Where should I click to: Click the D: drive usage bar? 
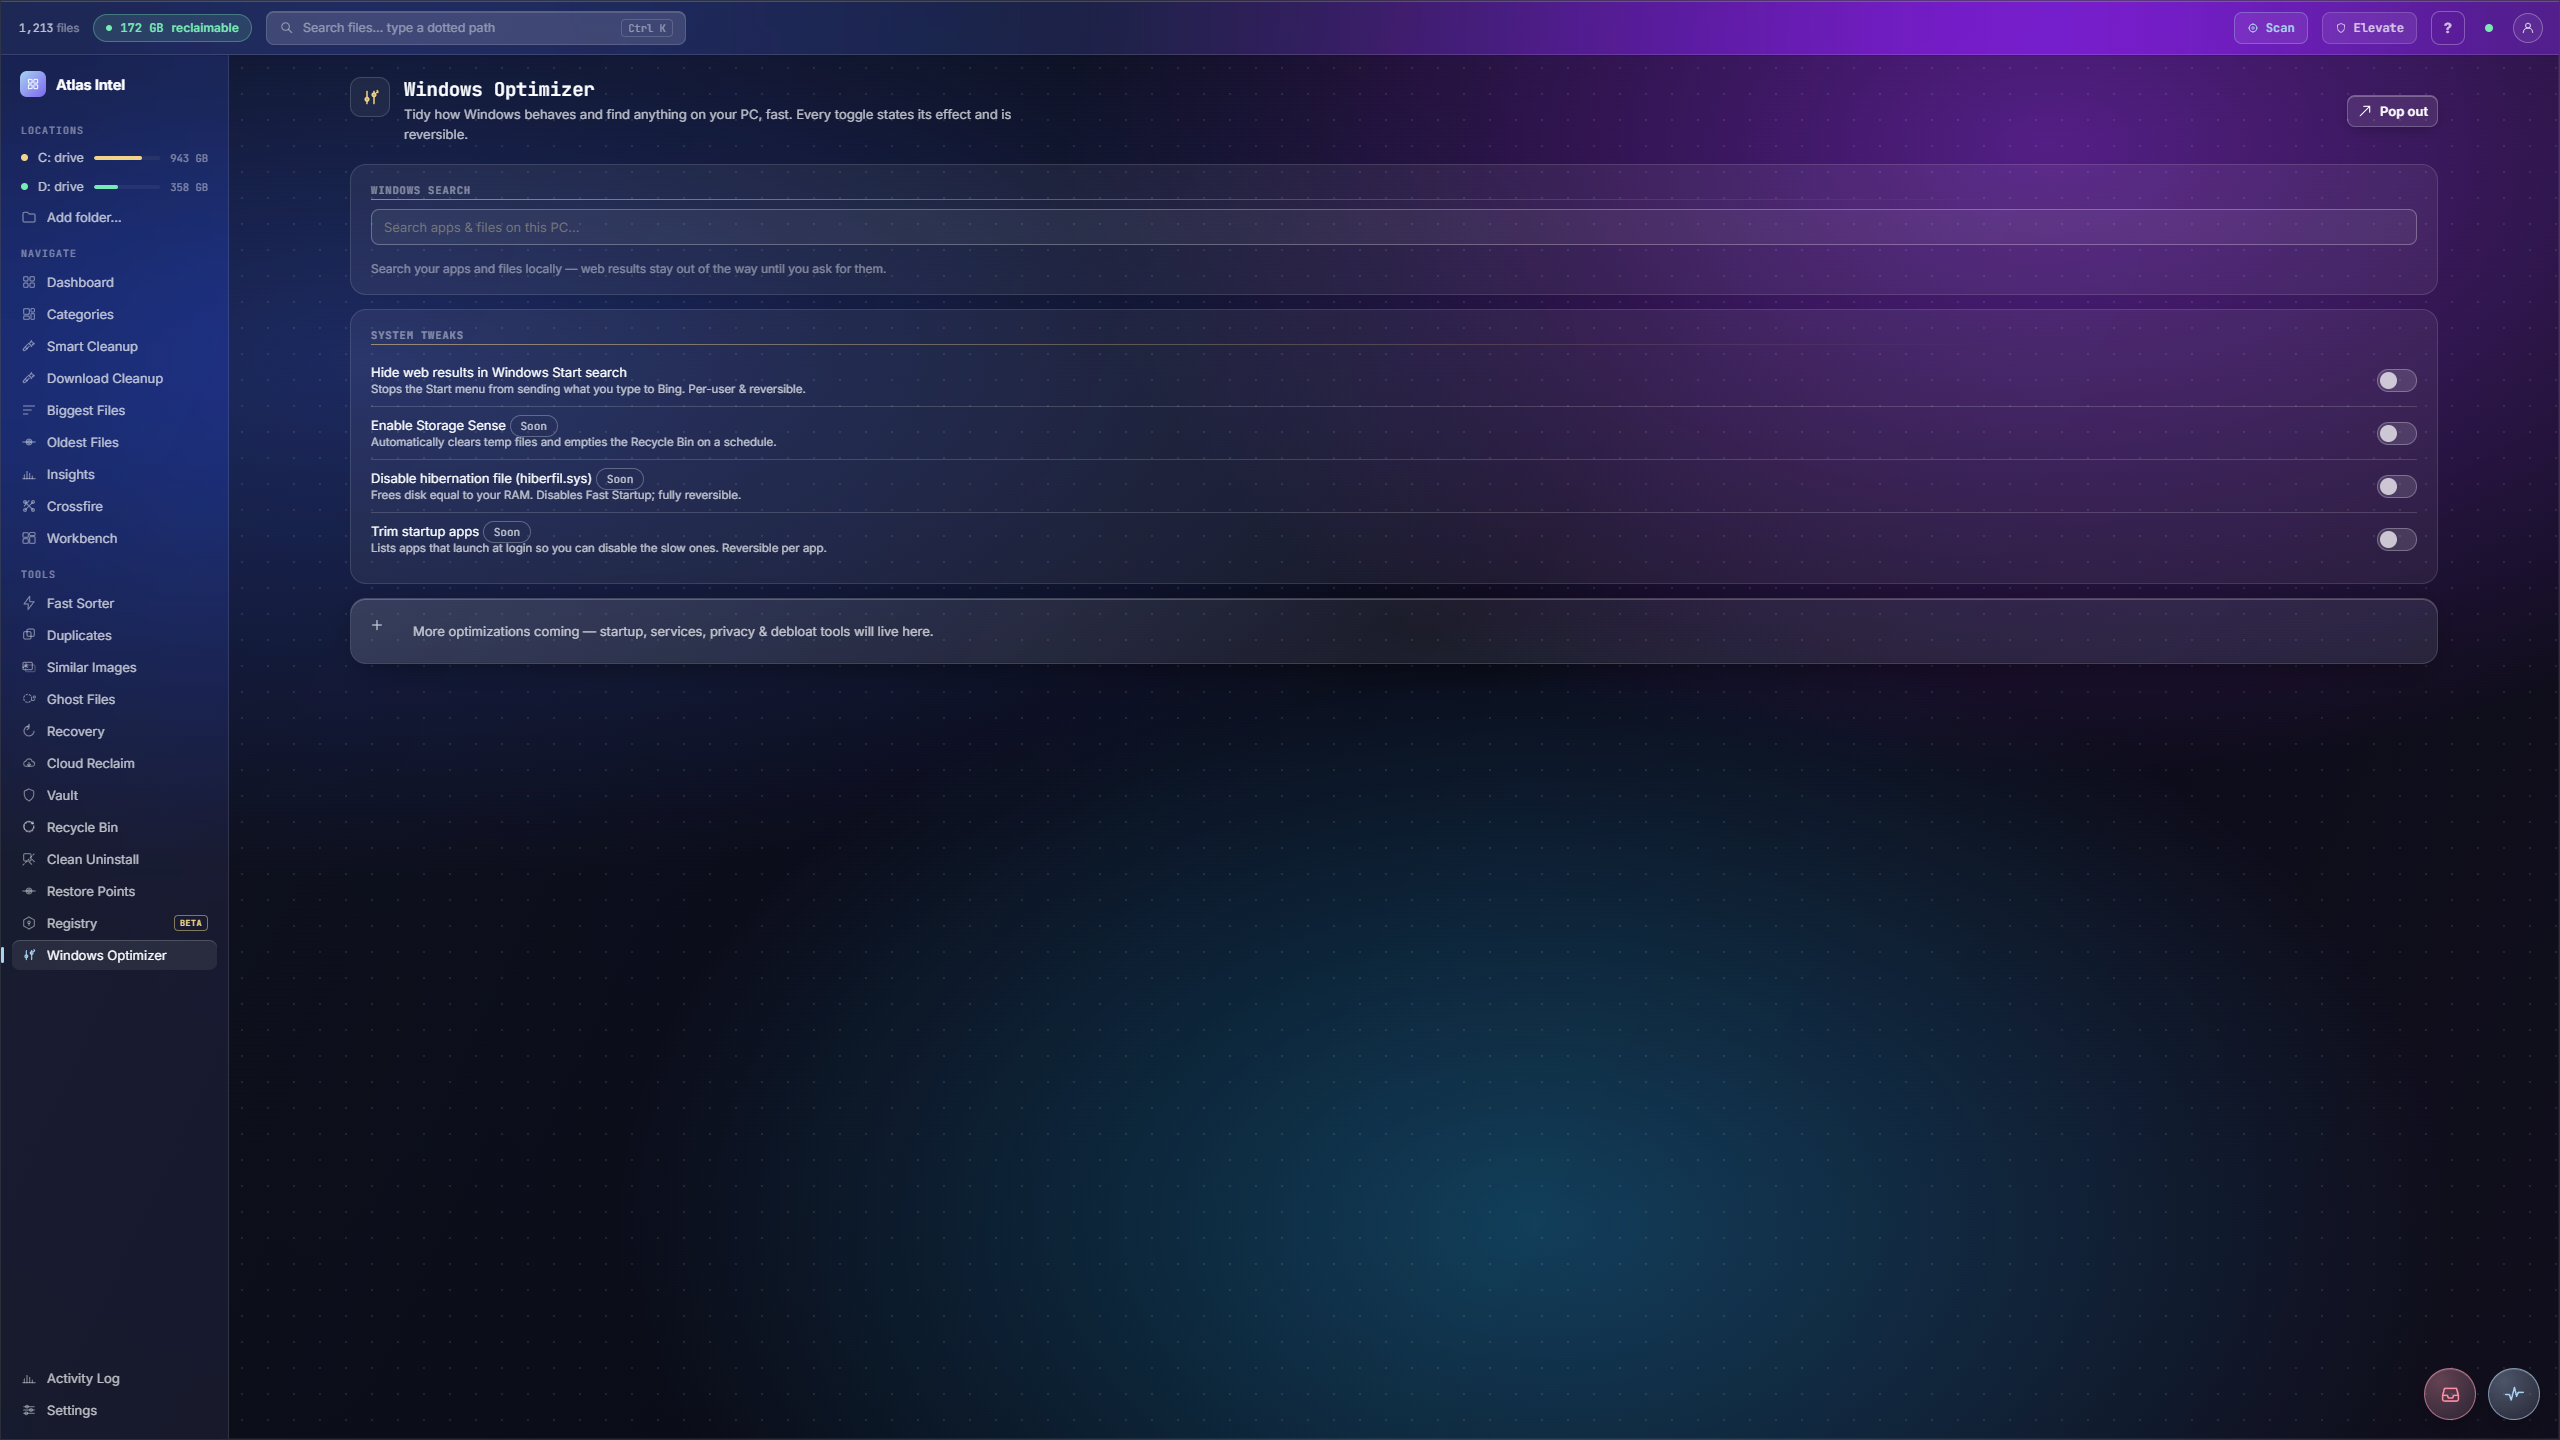coord(127,187)
